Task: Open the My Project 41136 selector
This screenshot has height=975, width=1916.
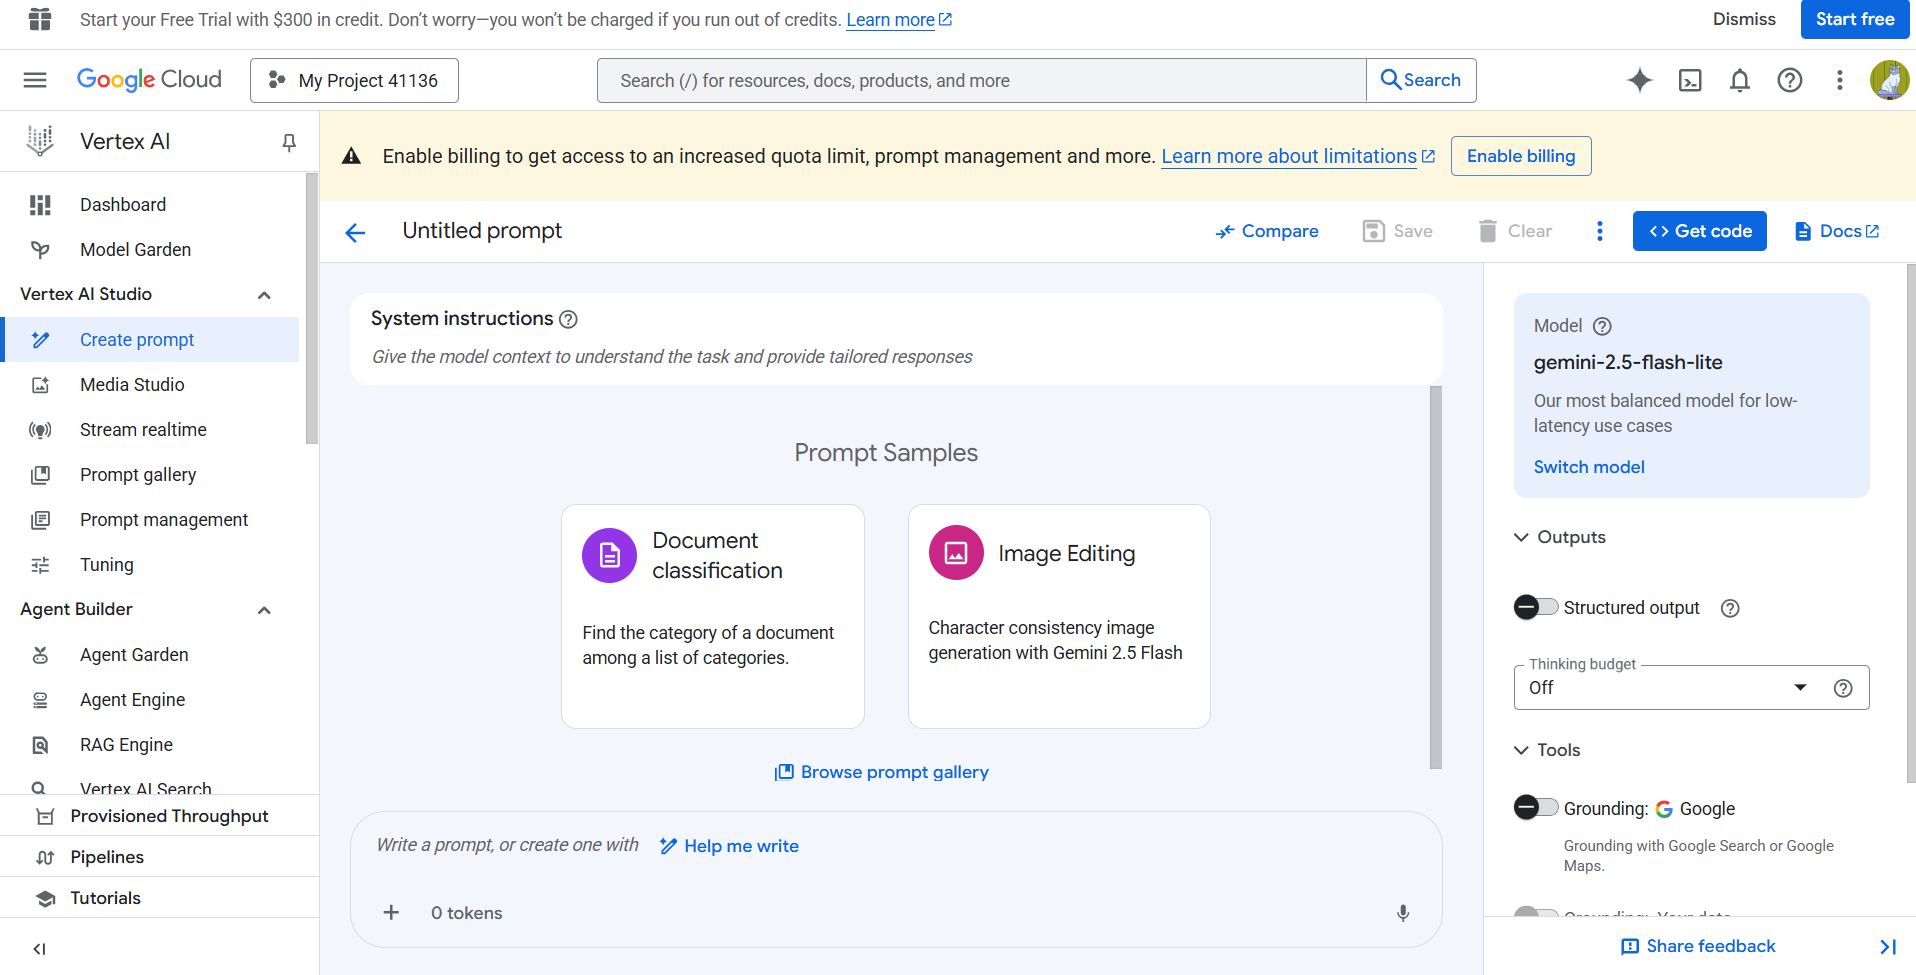Action: pyautogui.click(x=354, y=80)
